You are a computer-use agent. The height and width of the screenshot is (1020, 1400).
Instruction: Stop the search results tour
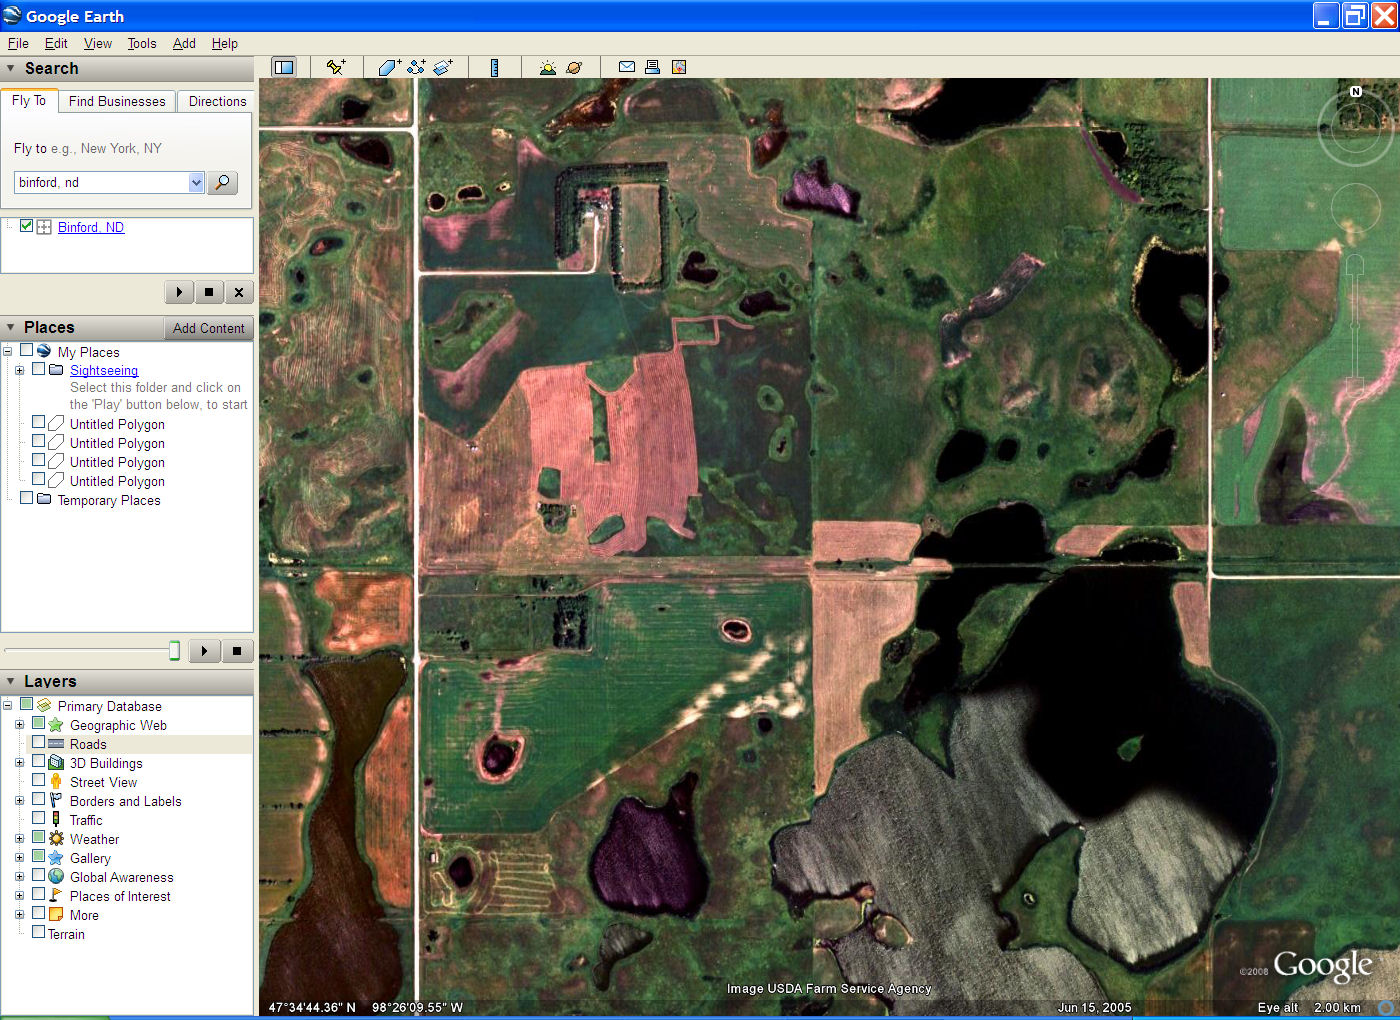click(209, 292)
